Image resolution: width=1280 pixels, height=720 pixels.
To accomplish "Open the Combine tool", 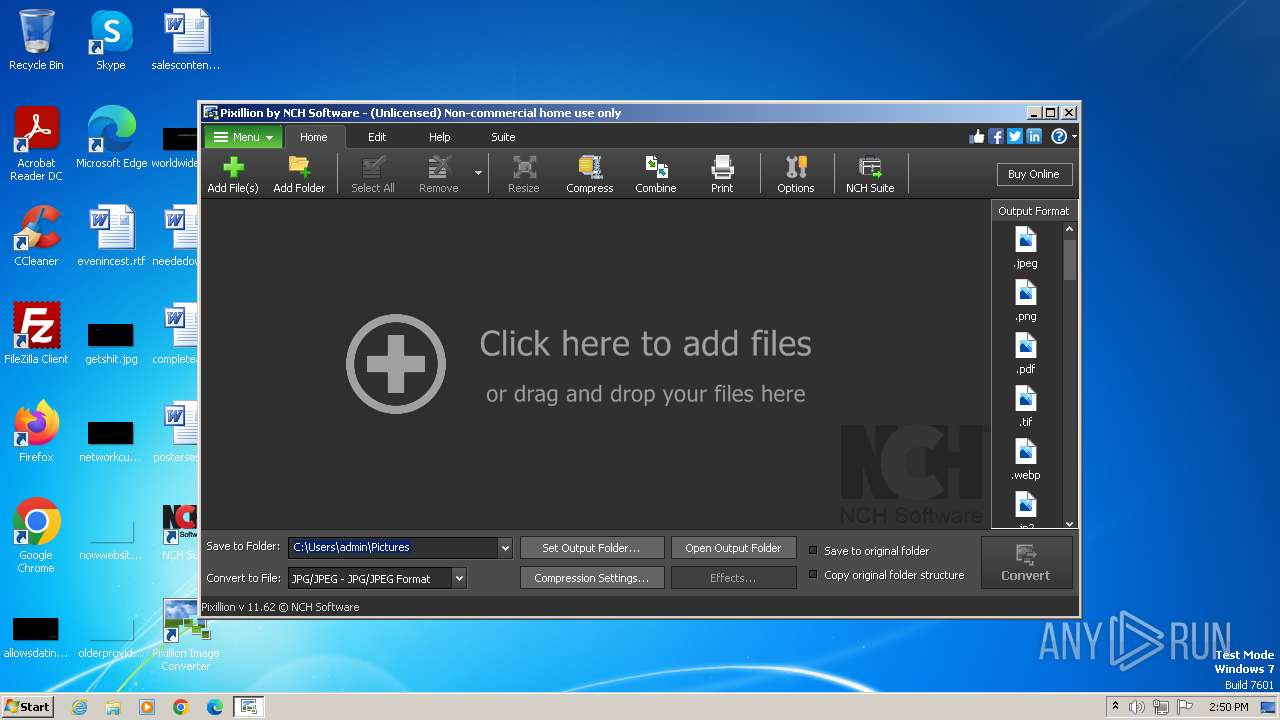I will pos(656,175).
